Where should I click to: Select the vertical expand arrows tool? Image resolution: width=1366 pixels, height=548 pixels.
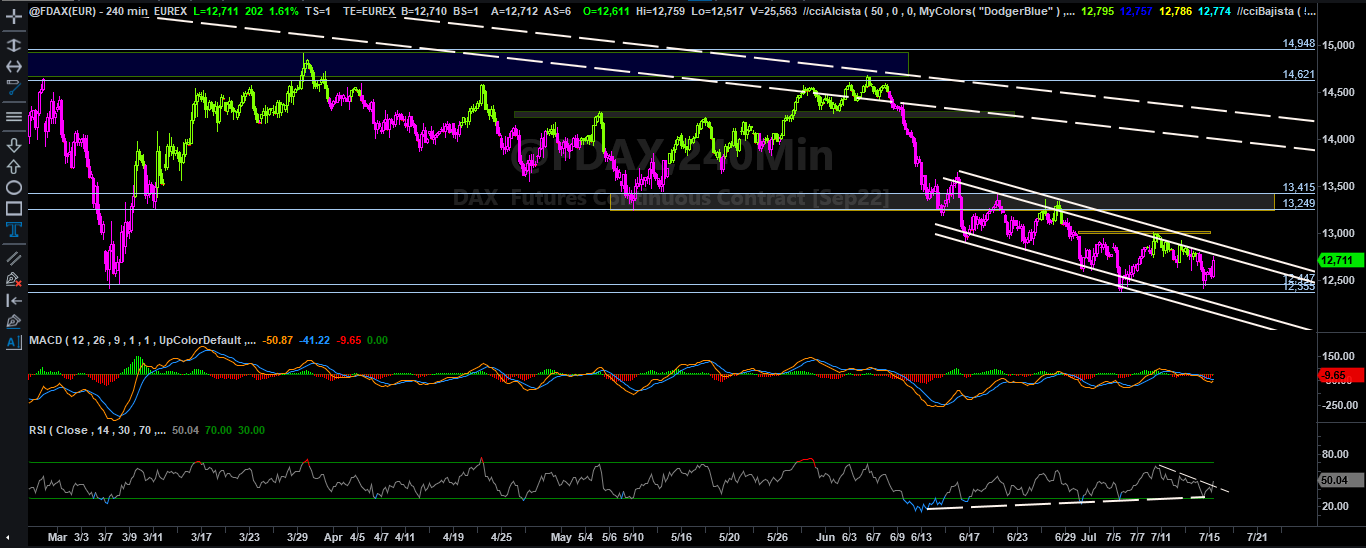tap(13, 45)
